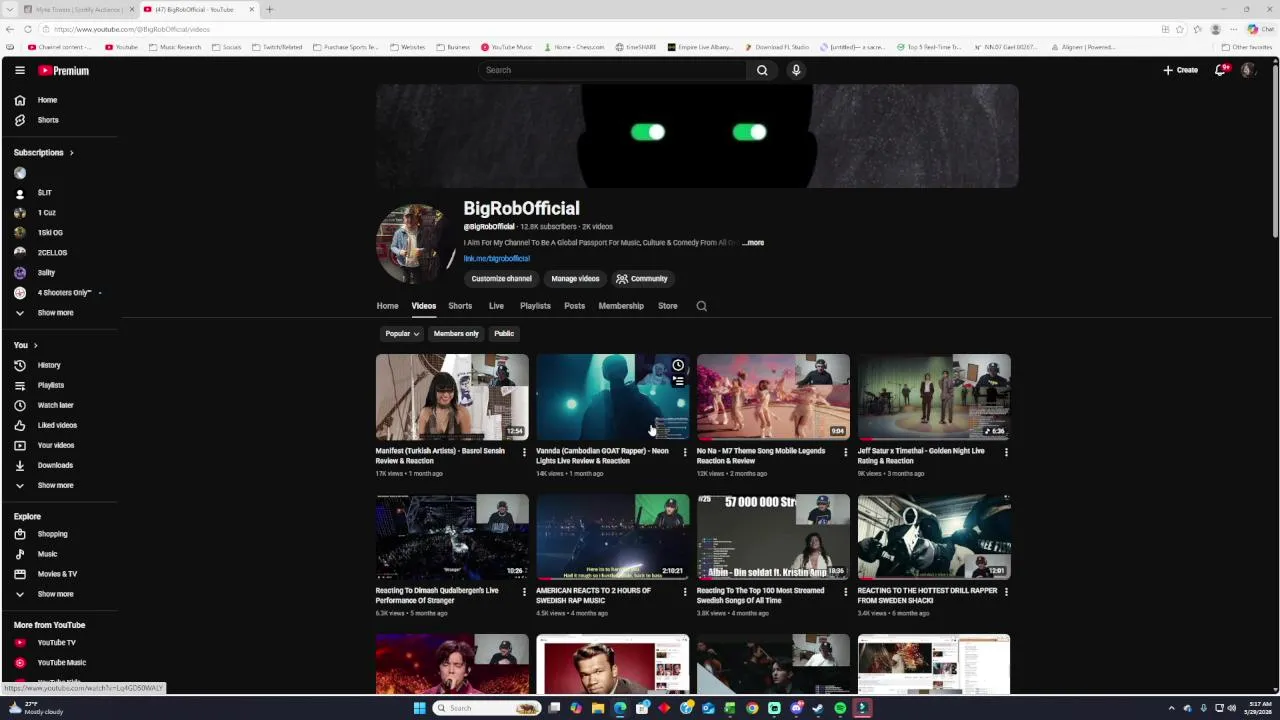Expand channel description with ...more
The width and height of the screenshot is (1280, 720).
tap(753, 243)
